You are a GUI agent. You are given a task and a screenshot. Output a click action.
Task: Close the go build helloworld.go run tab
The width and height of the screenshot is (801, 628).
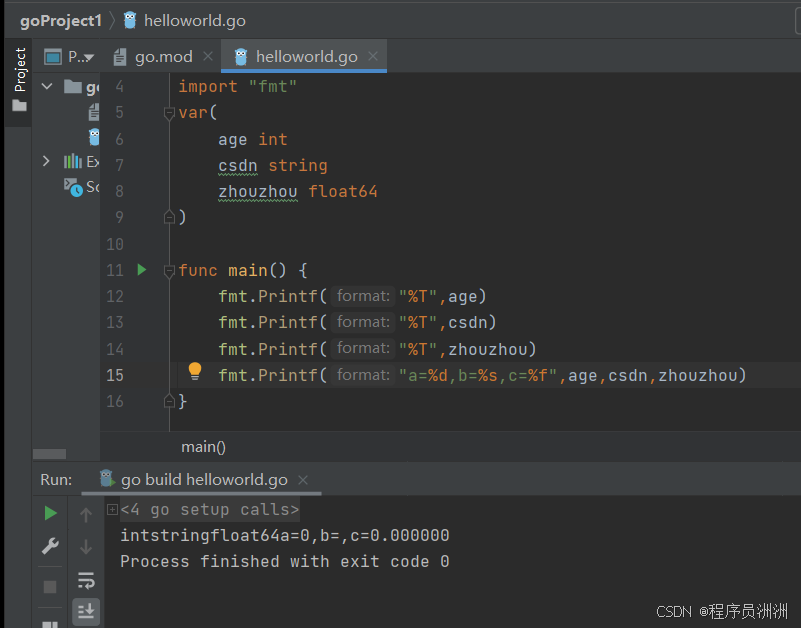pyautogui.click(x=303, y=480)
